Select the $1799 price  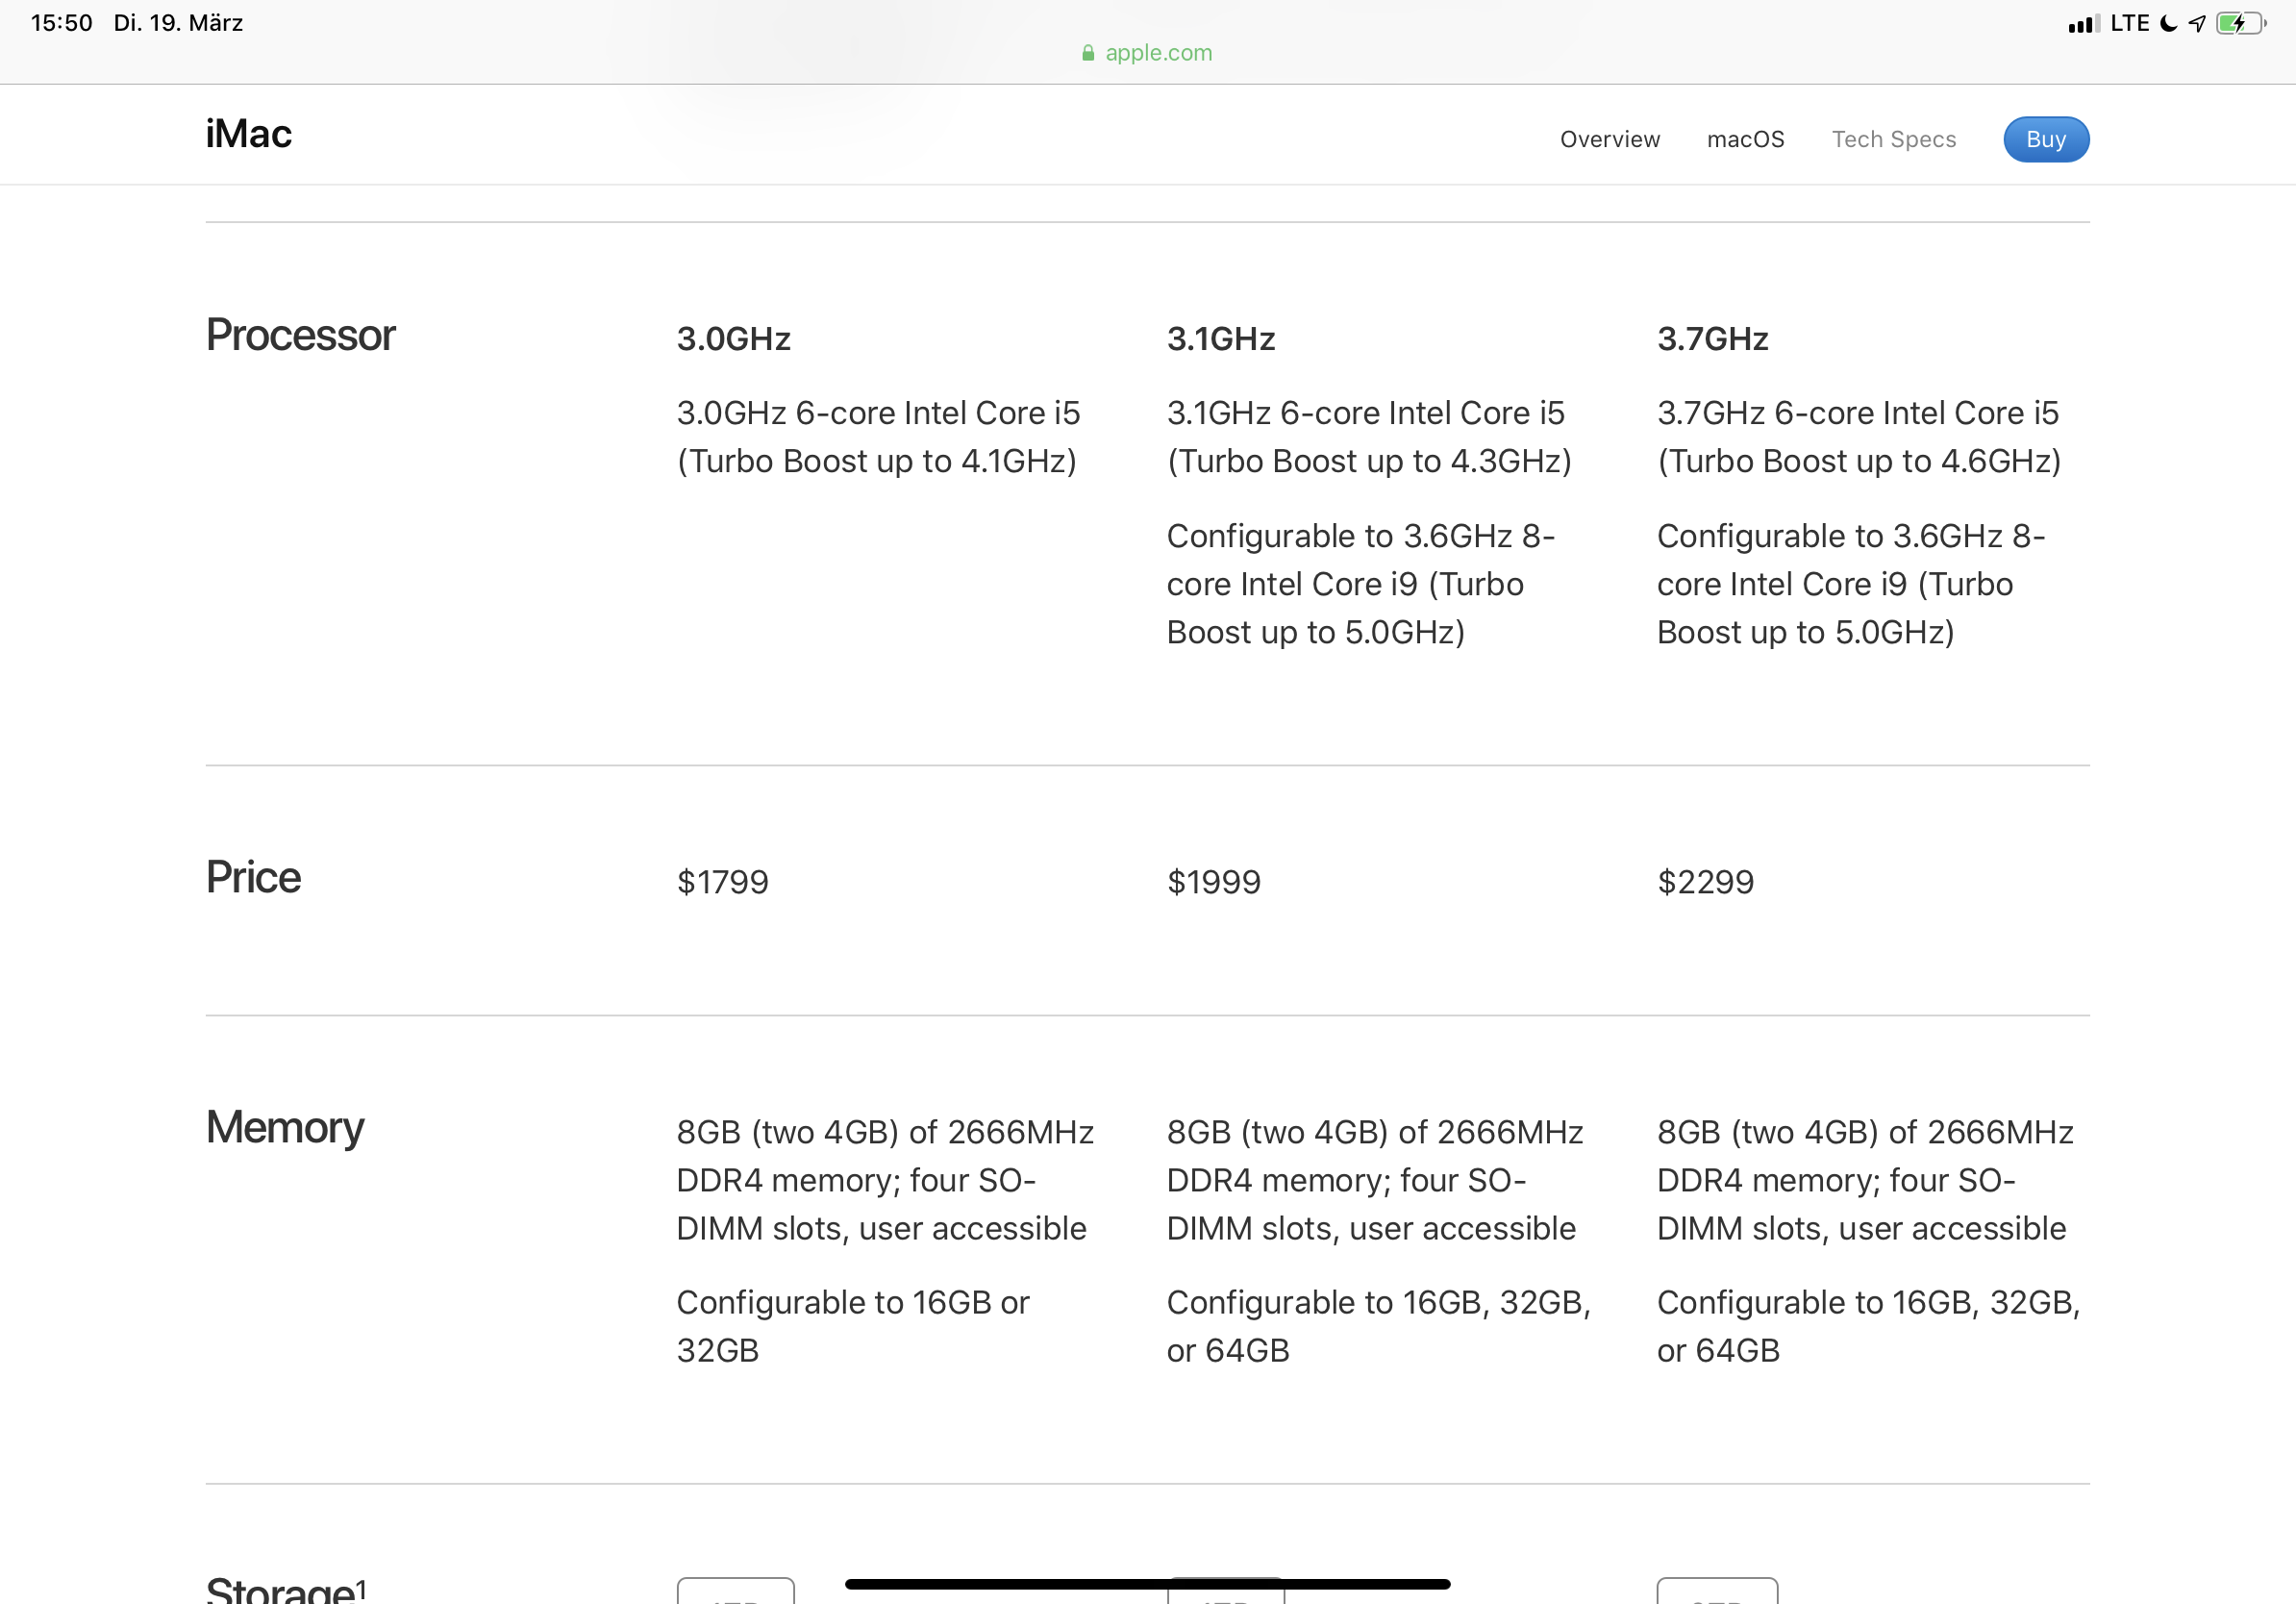(722, 882)
